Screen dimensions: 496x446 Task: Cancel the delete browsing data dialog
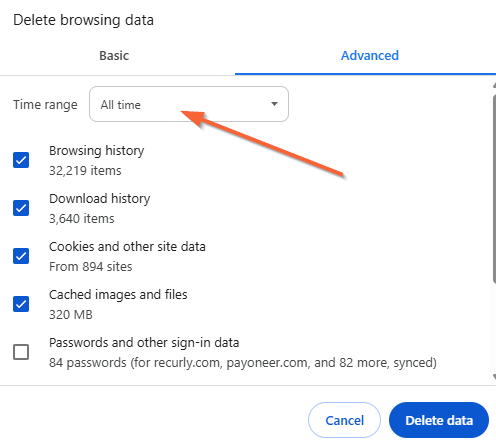point(344,420)
